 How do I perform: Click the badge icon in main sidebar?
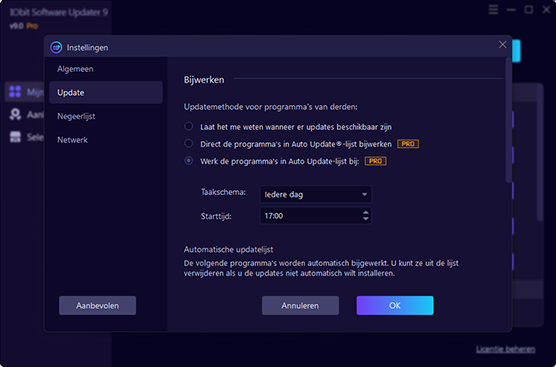(15, 114)
